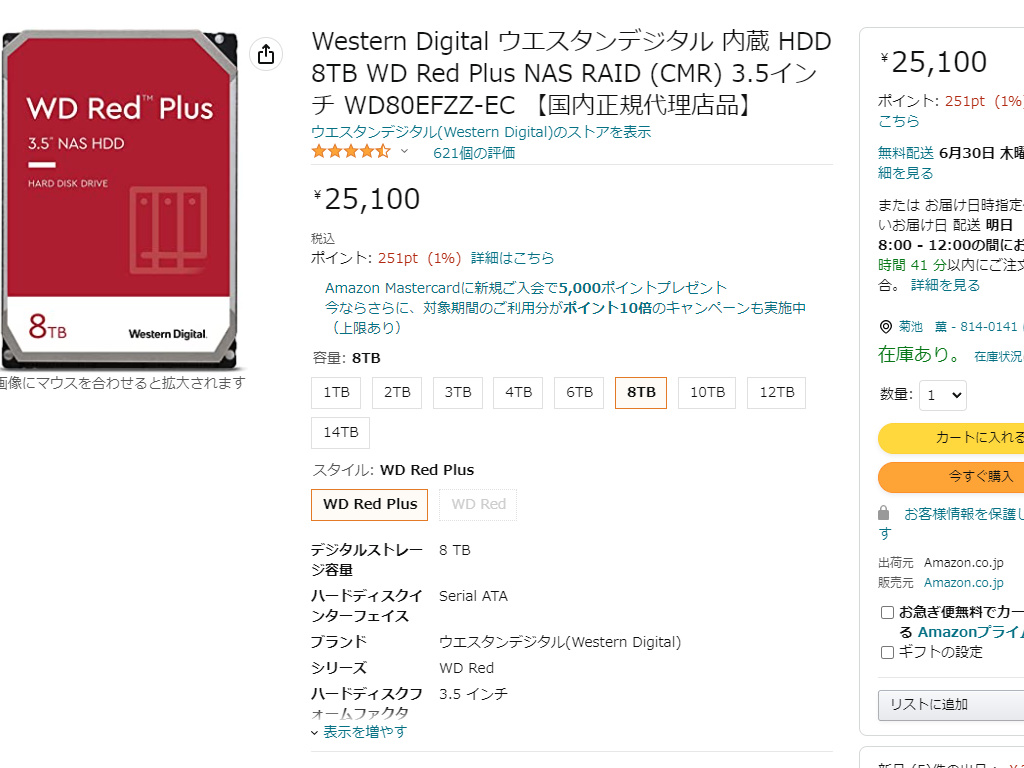Select the 10TB capacity option
Screen dimensions: 1024x768
click(707, 393)
